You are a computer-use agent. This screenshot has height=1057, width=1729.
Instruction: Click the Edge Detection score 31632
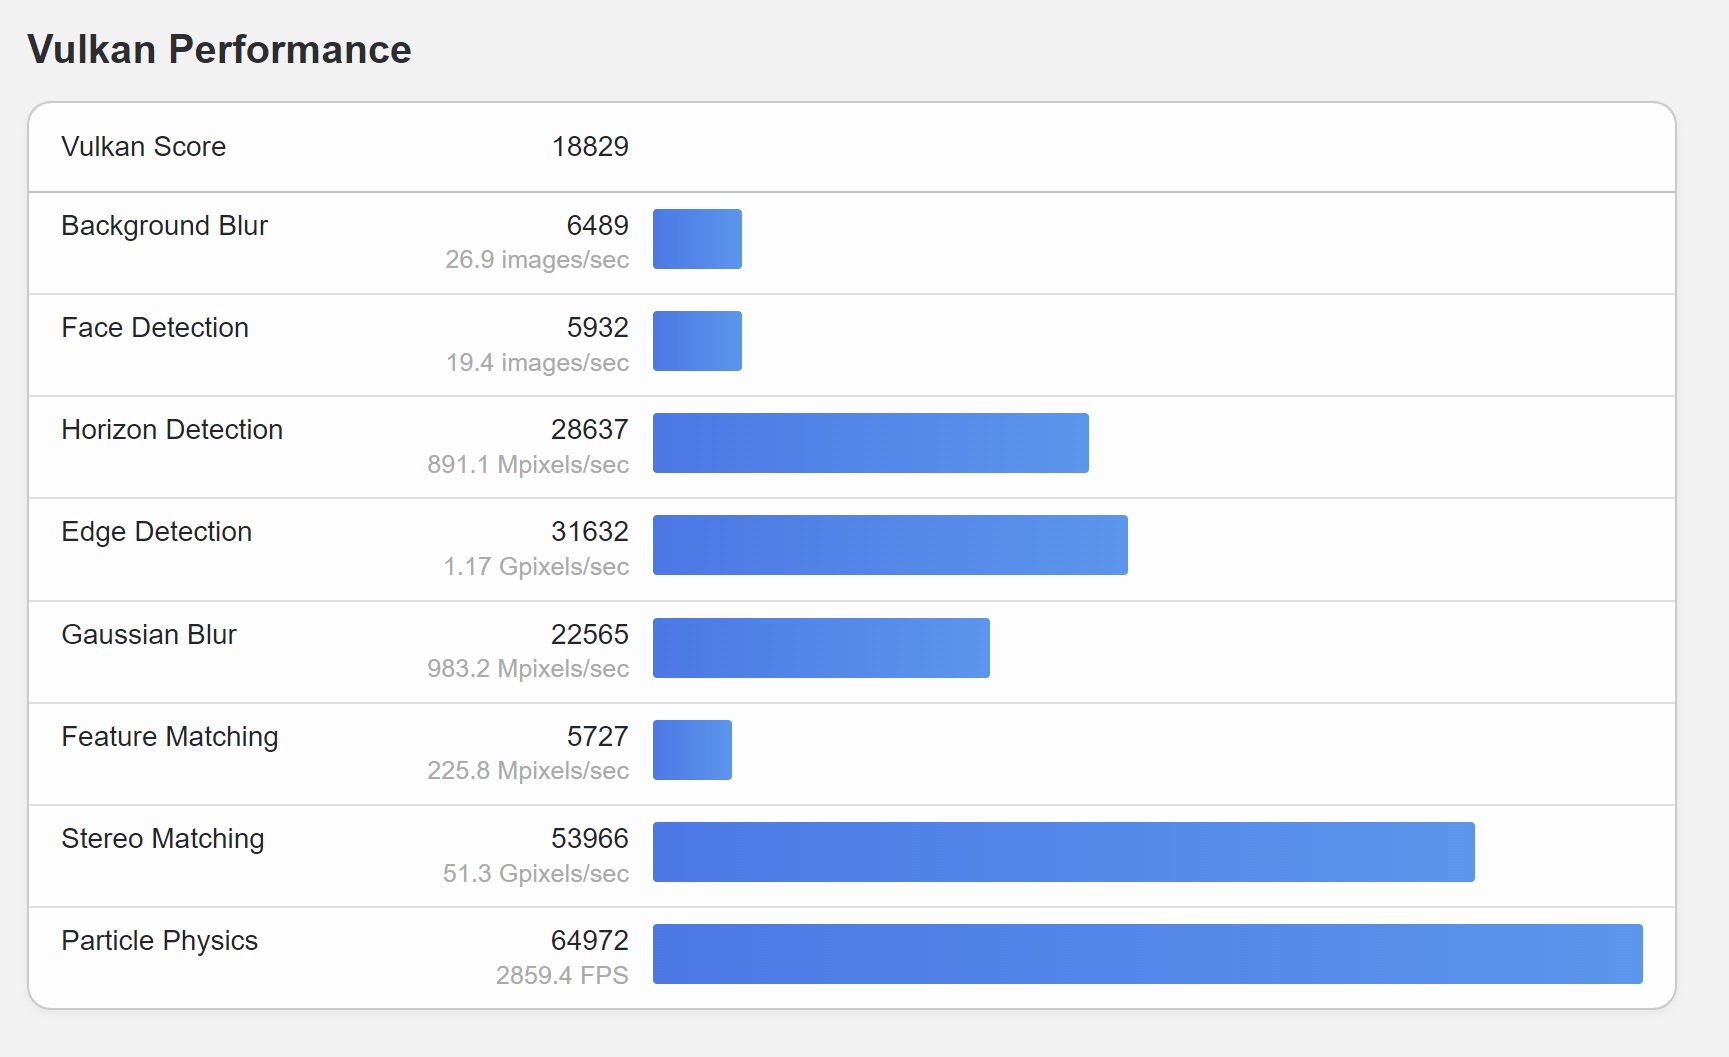point(590,532)
